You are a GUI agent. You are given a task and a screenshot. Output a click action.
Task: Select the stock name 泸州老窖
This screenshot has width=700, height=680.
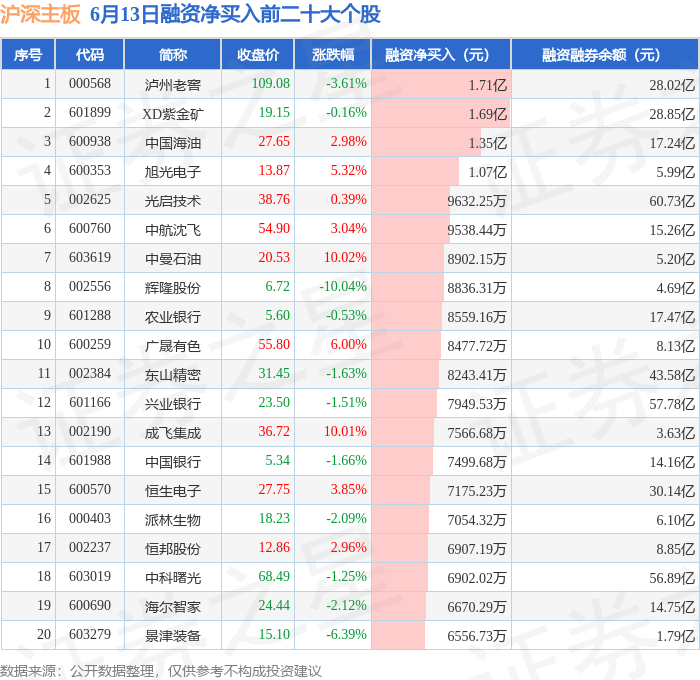[x=173, y=84]
